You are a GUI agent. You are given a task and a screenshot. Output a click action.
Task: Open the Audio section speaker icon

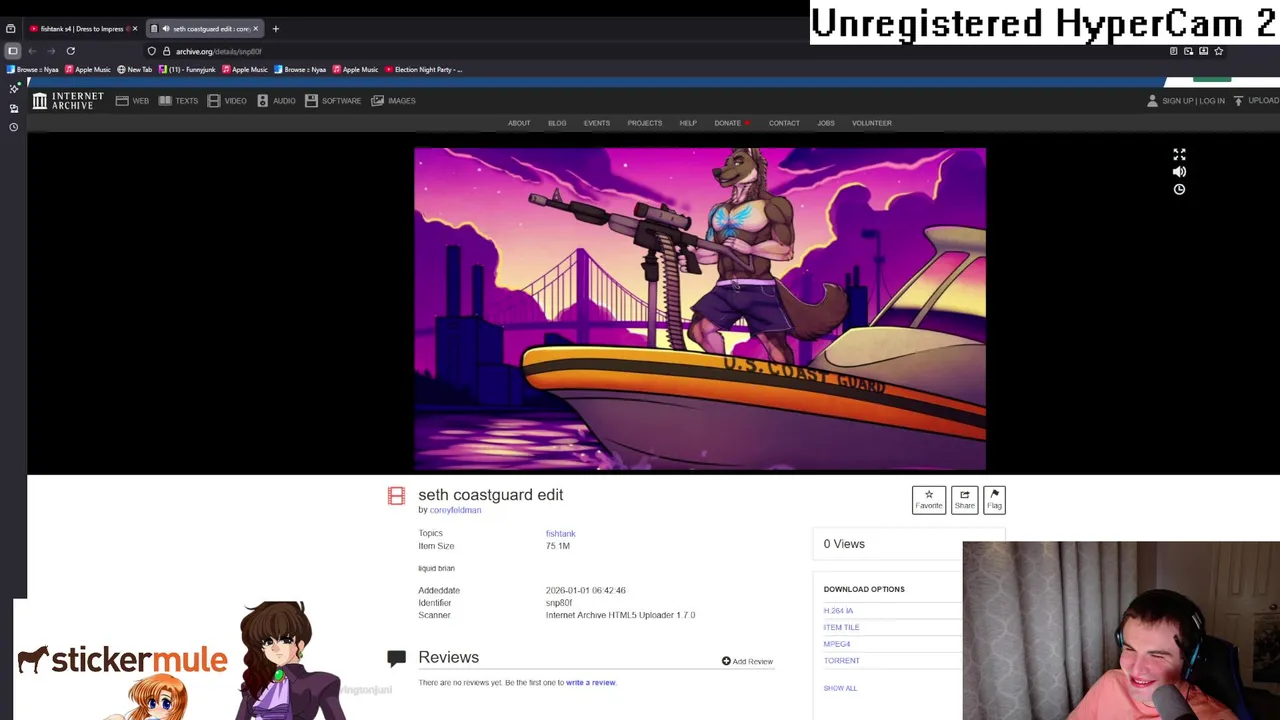pyautogui.click(x=263, y=101)
